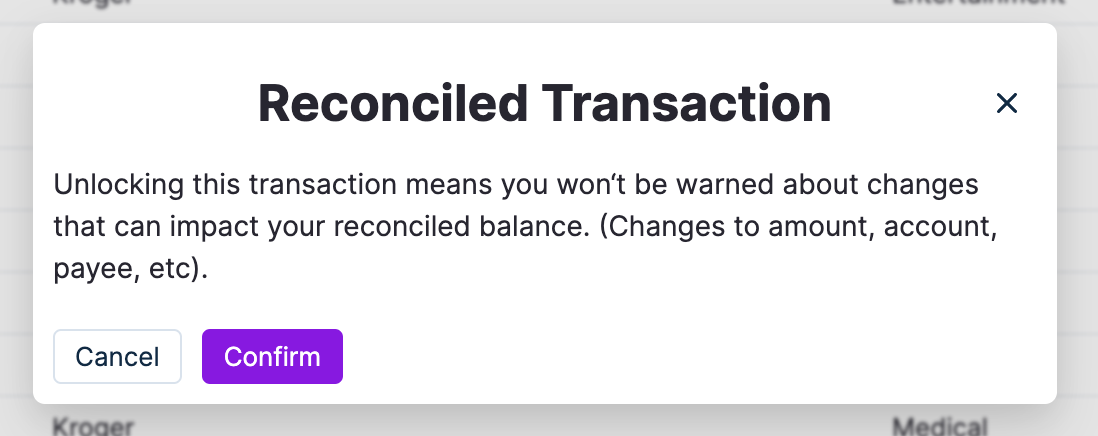Cancel unlocking the reconciled transaction
Image resolution: width=1098 pixels, height=436 pixels.
coord(117,357)
